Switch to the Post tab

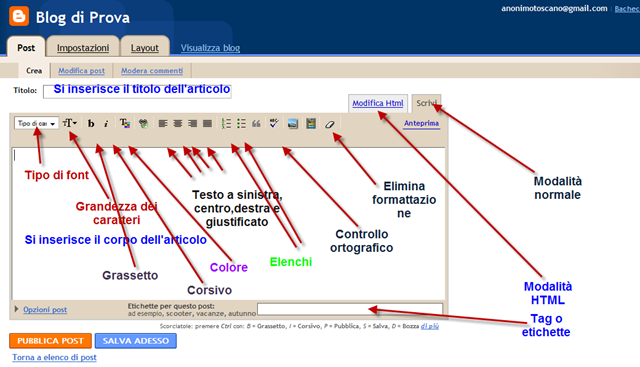click(26, 48)
